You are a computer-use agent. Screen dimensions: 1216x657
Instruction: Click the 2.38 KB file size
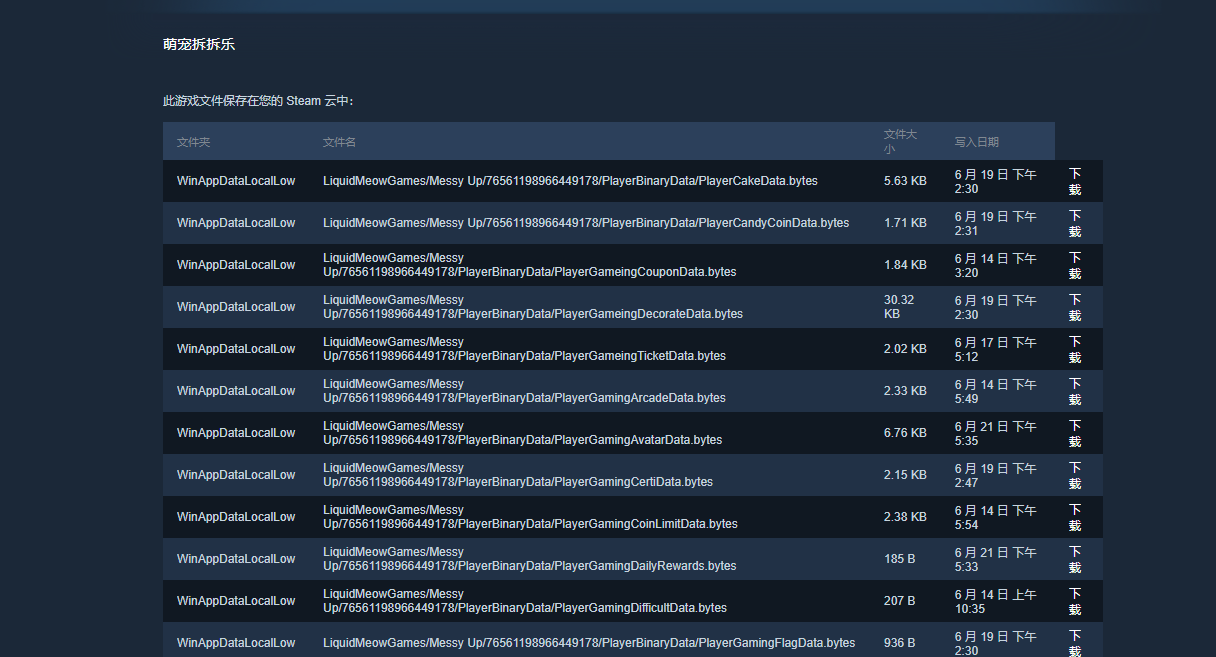(905, 517)
